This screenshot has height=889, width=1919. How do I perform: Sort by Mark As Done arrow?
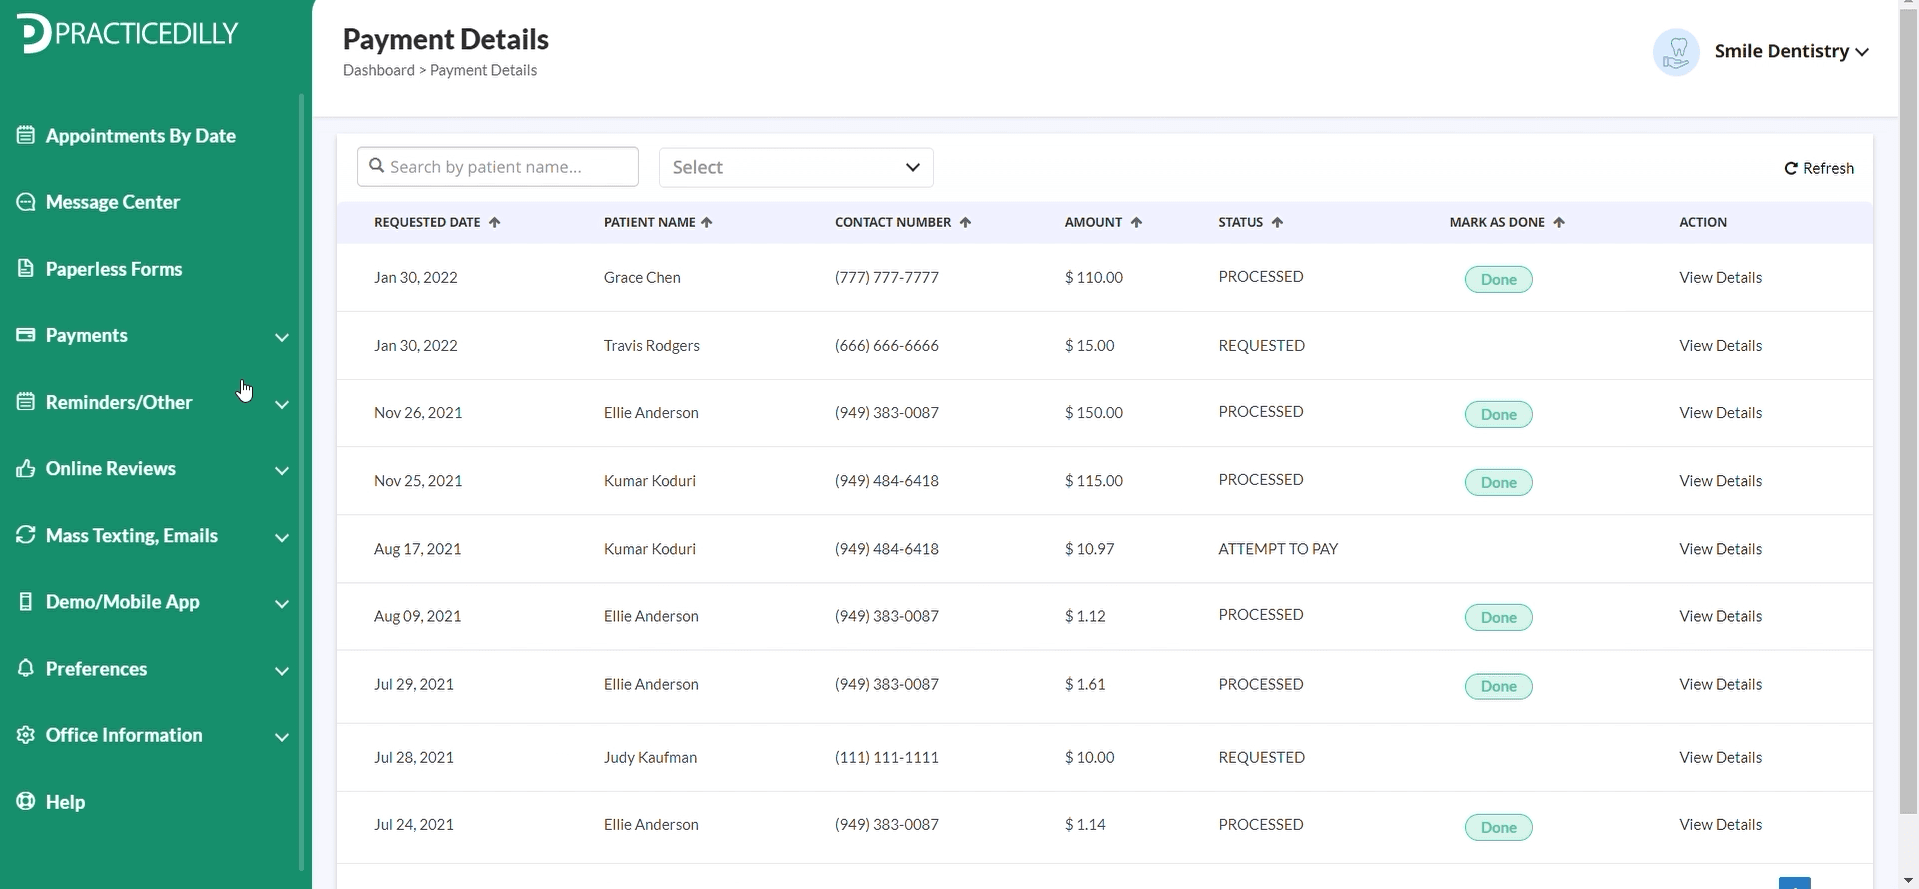[1559, 222]
